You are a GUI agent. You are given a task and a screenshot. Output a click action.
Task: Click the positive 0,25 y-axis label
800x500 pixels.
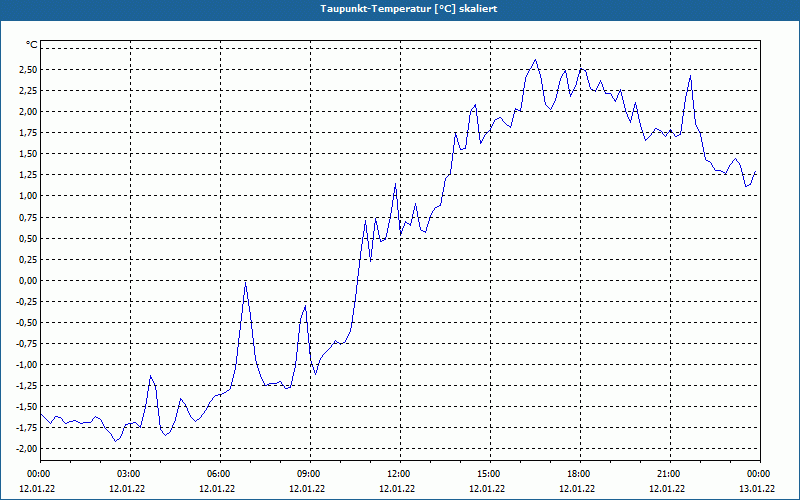pyautogui.click(x=28, y=259)
